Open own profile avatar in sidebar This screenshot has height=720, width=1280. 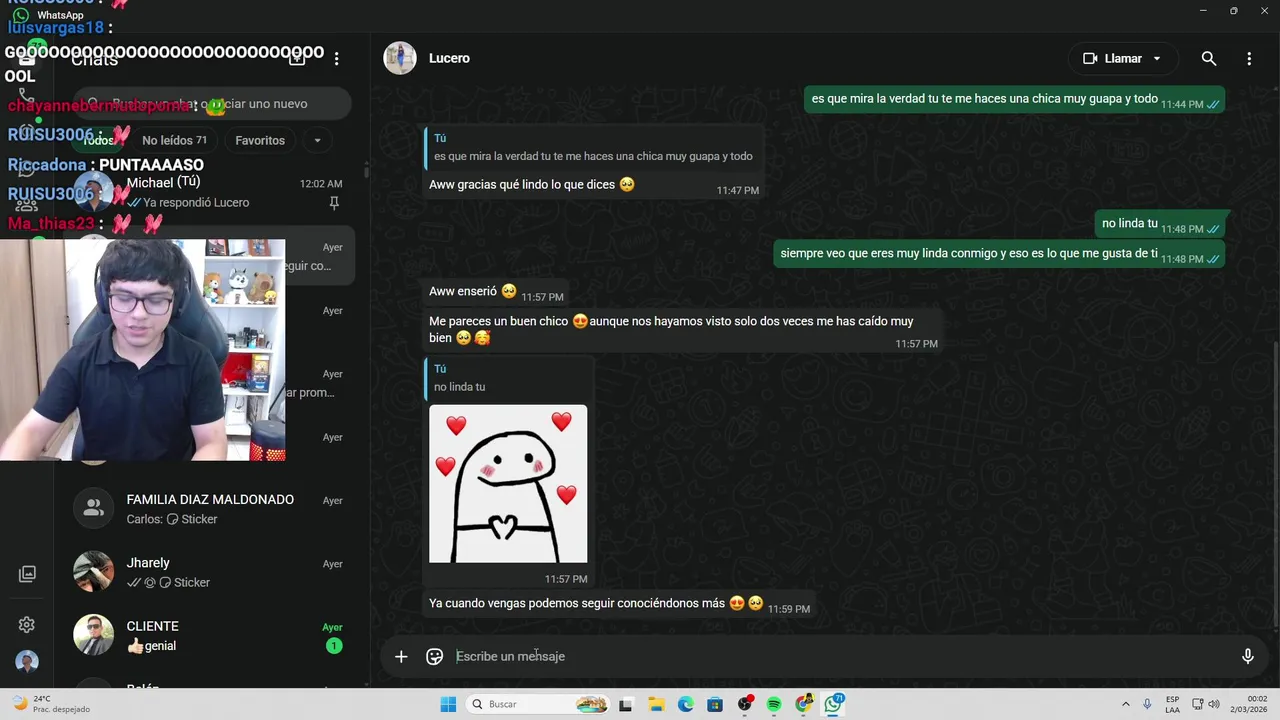[27, 662]
